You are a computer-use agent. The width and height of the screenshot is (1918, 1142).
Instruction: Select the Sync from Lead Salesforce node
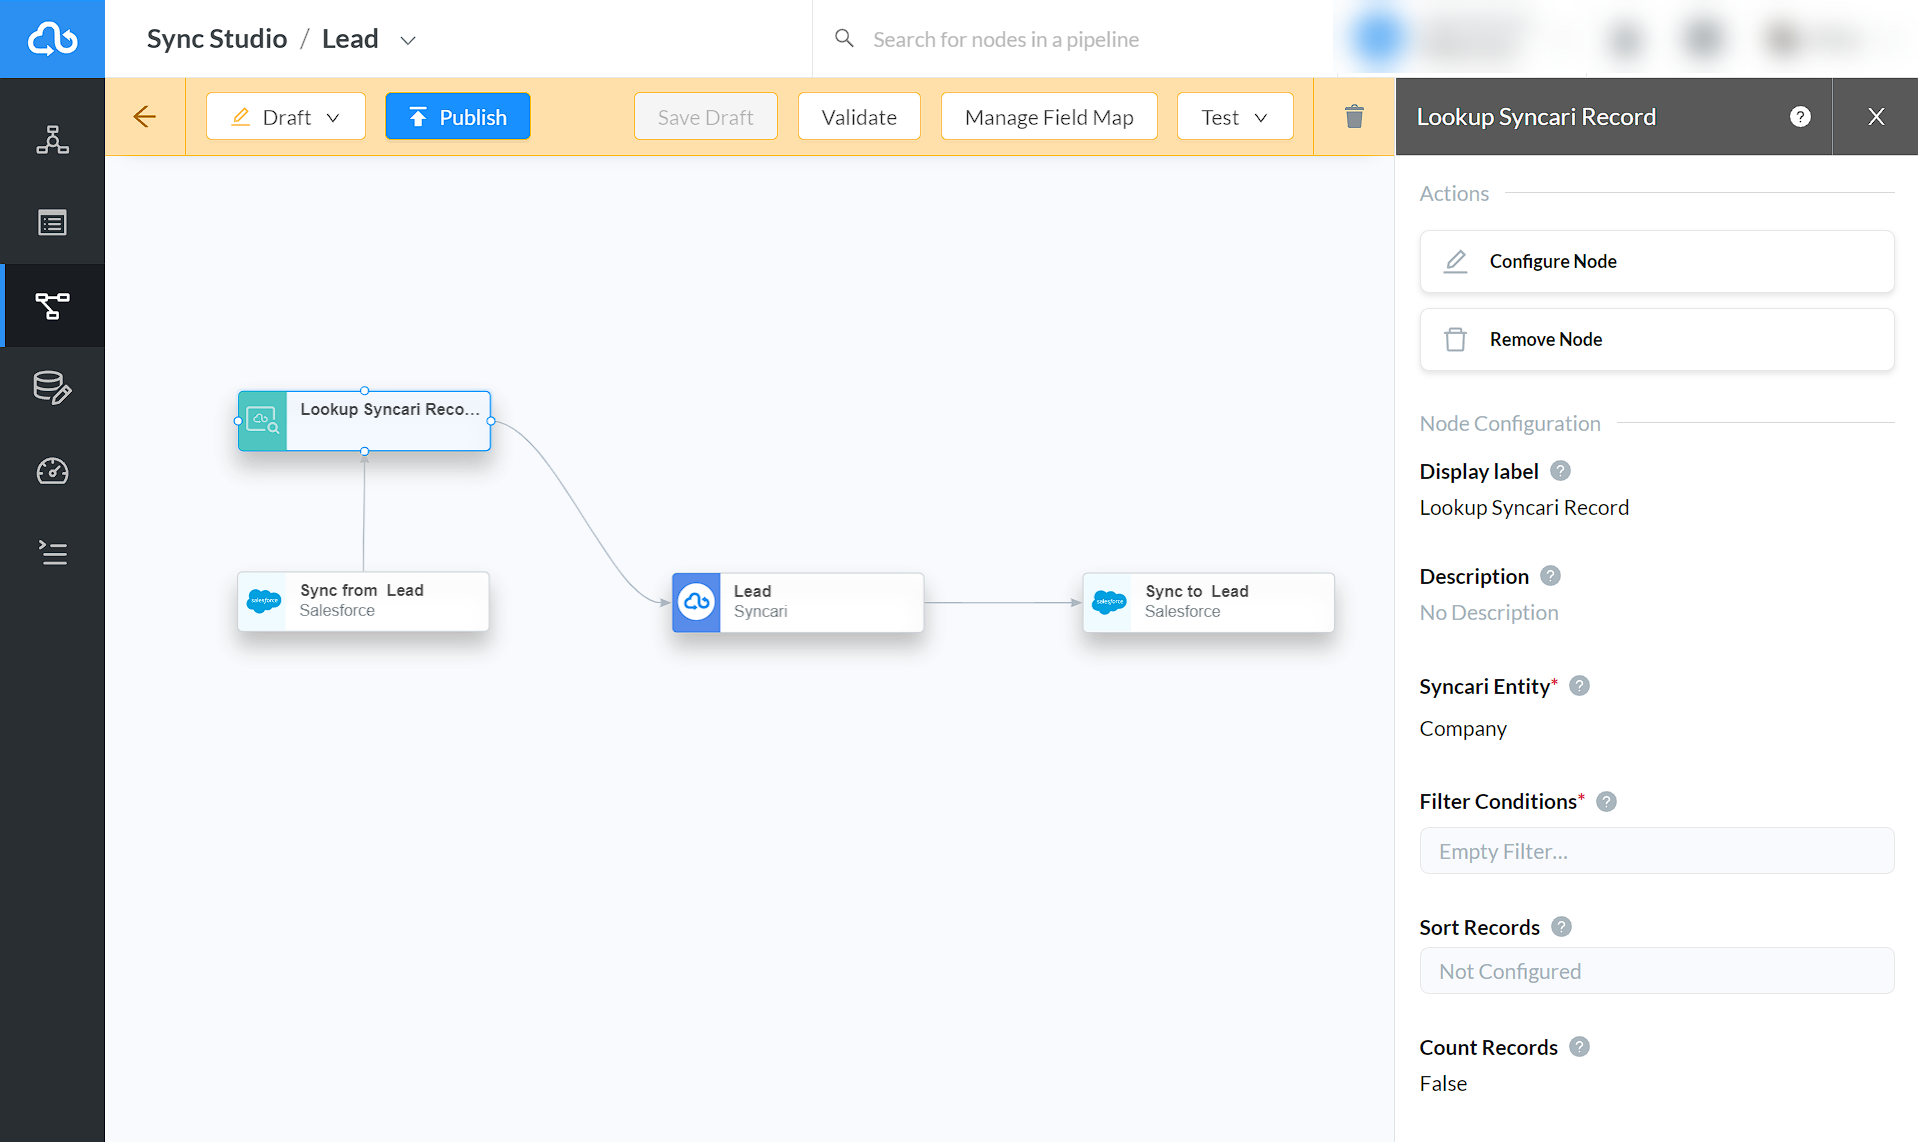(x=363, y=601)
